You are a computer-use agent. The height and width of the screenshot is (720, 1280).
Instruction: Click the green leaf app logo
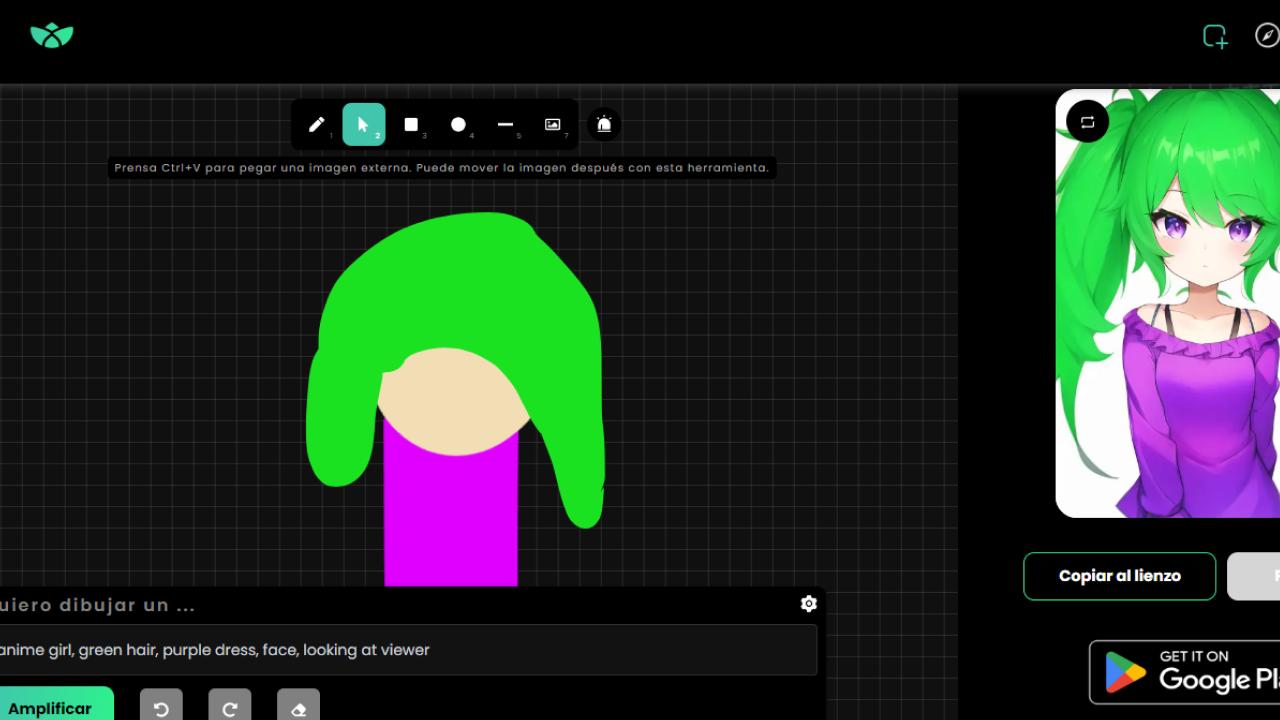coord(52,36)
